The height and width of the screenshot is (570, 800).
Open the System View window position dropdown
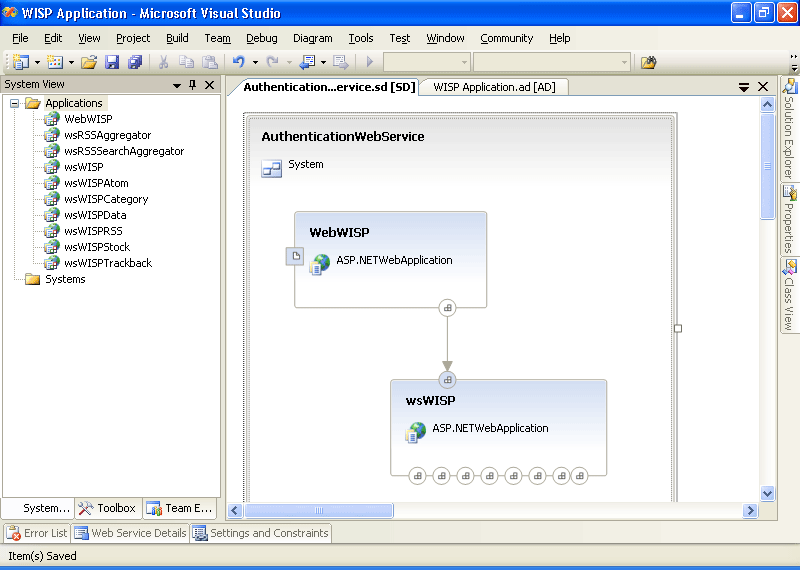pyautogui.click(x=177, y=85)
